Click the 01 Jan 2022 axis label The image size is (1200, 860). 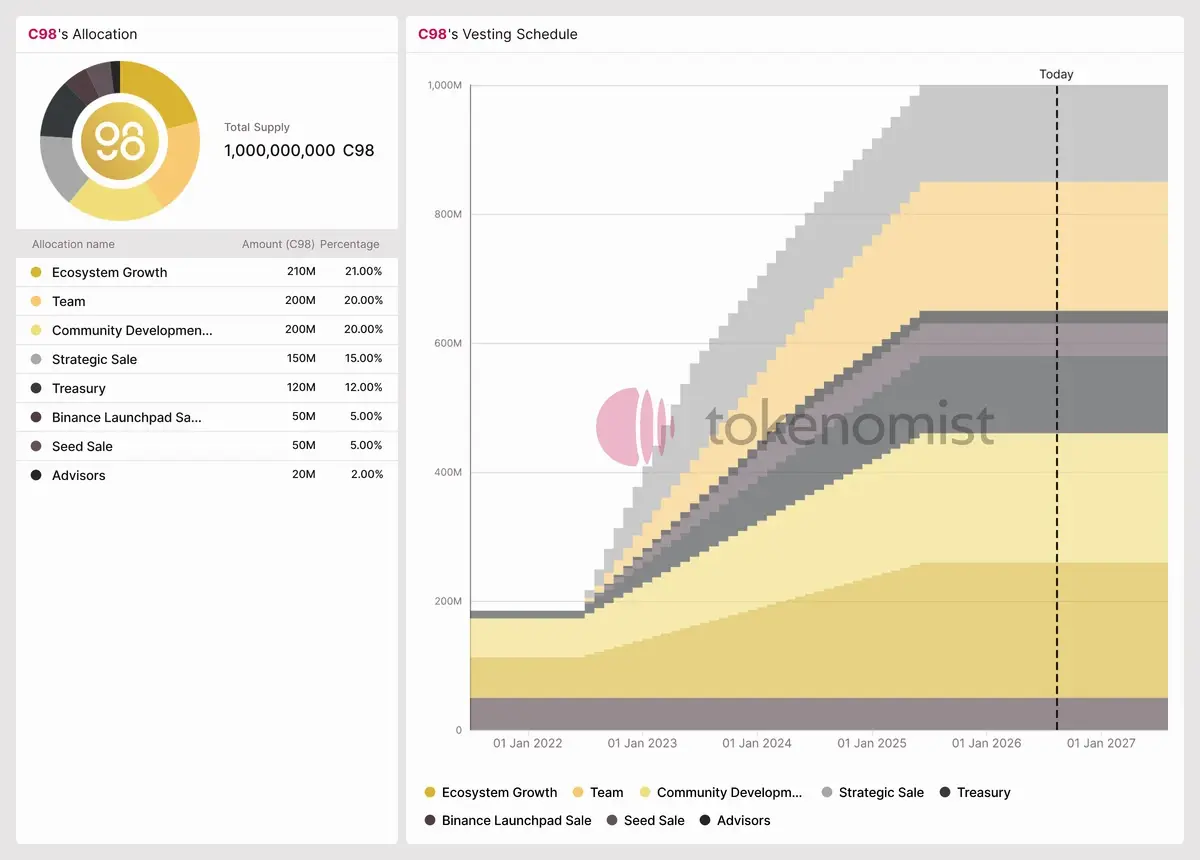(x=528, y=743)
